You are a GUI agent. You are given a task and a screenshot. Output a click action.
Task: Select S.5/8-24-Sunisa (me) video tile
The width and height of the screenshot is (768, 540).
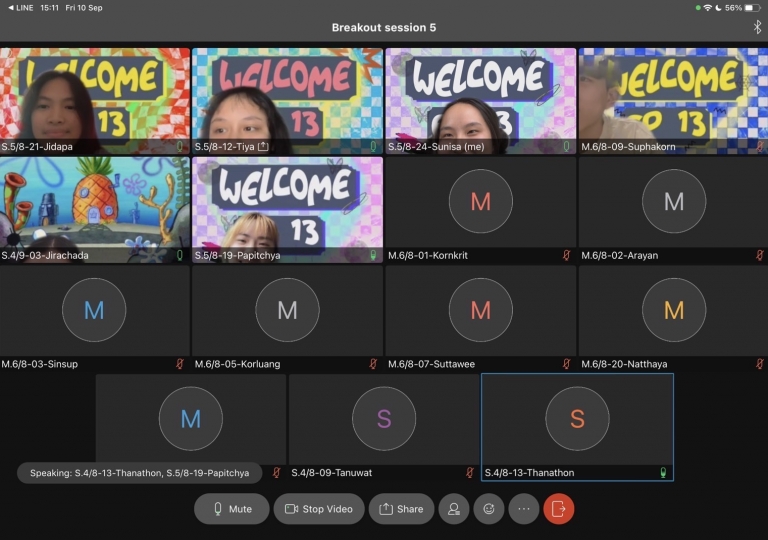point(480,101)
